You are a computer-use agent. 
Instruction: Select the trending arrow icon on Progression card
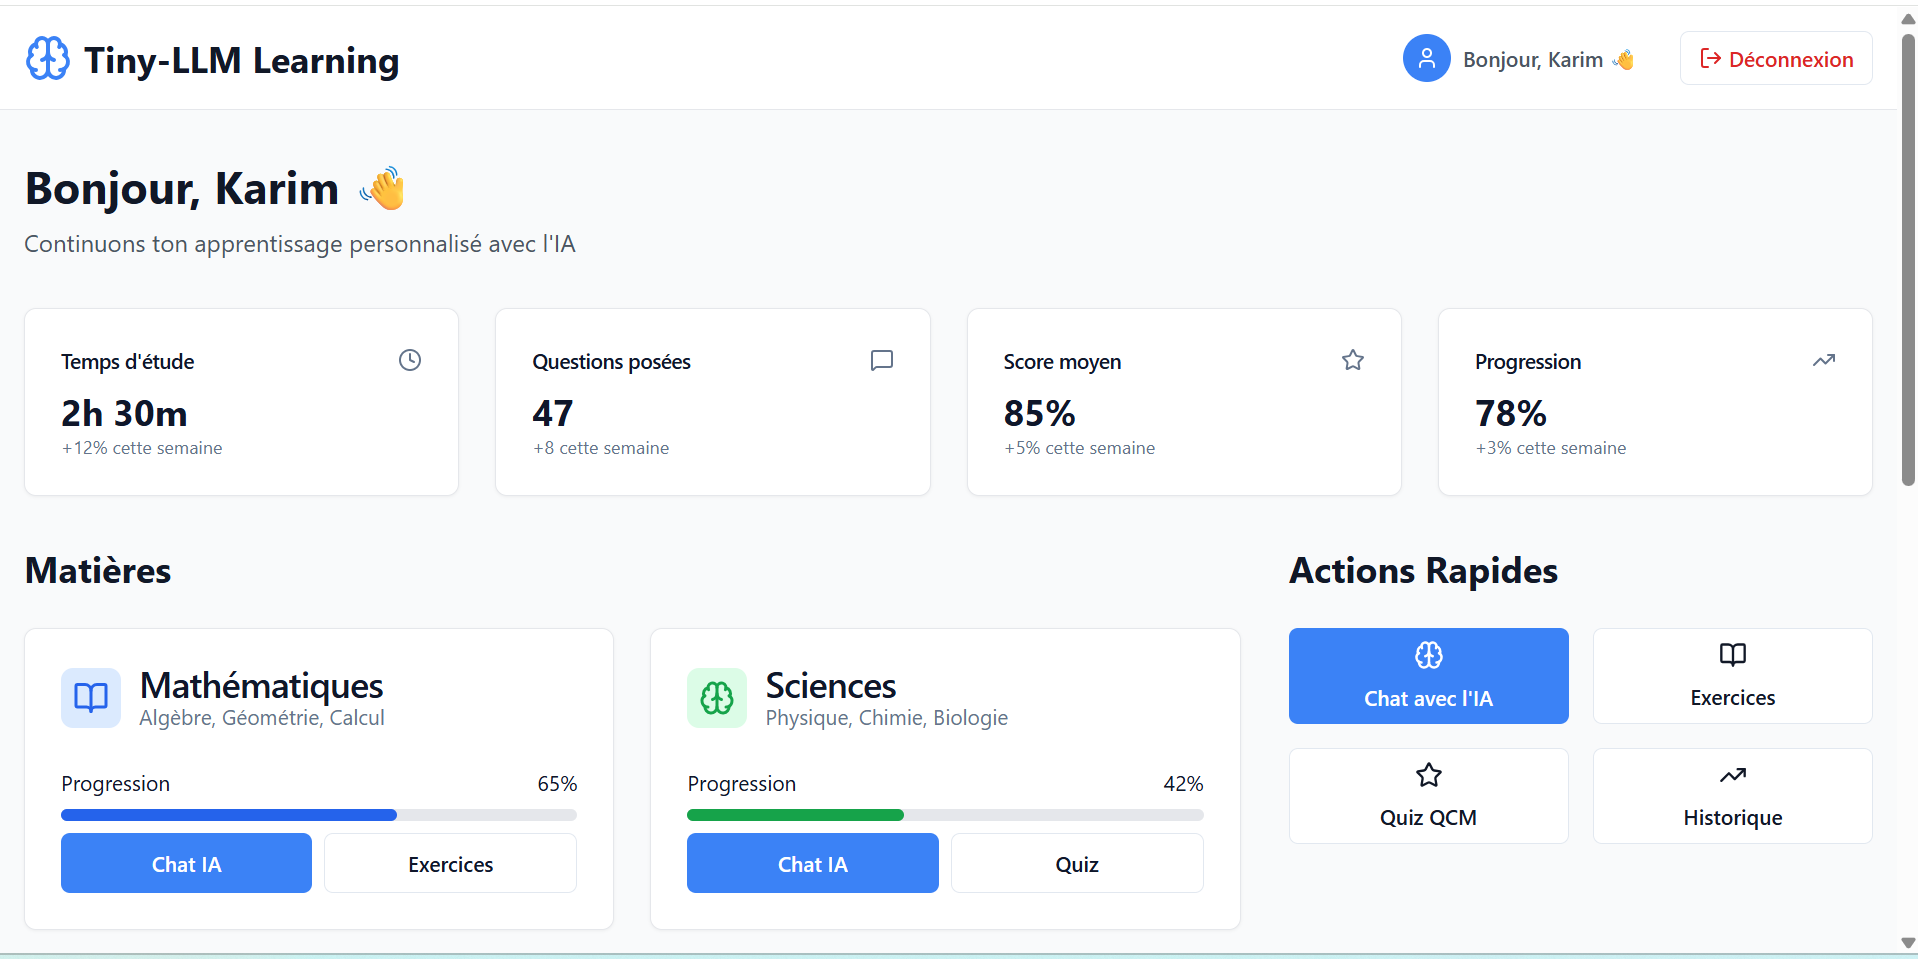click(1825, 360)
